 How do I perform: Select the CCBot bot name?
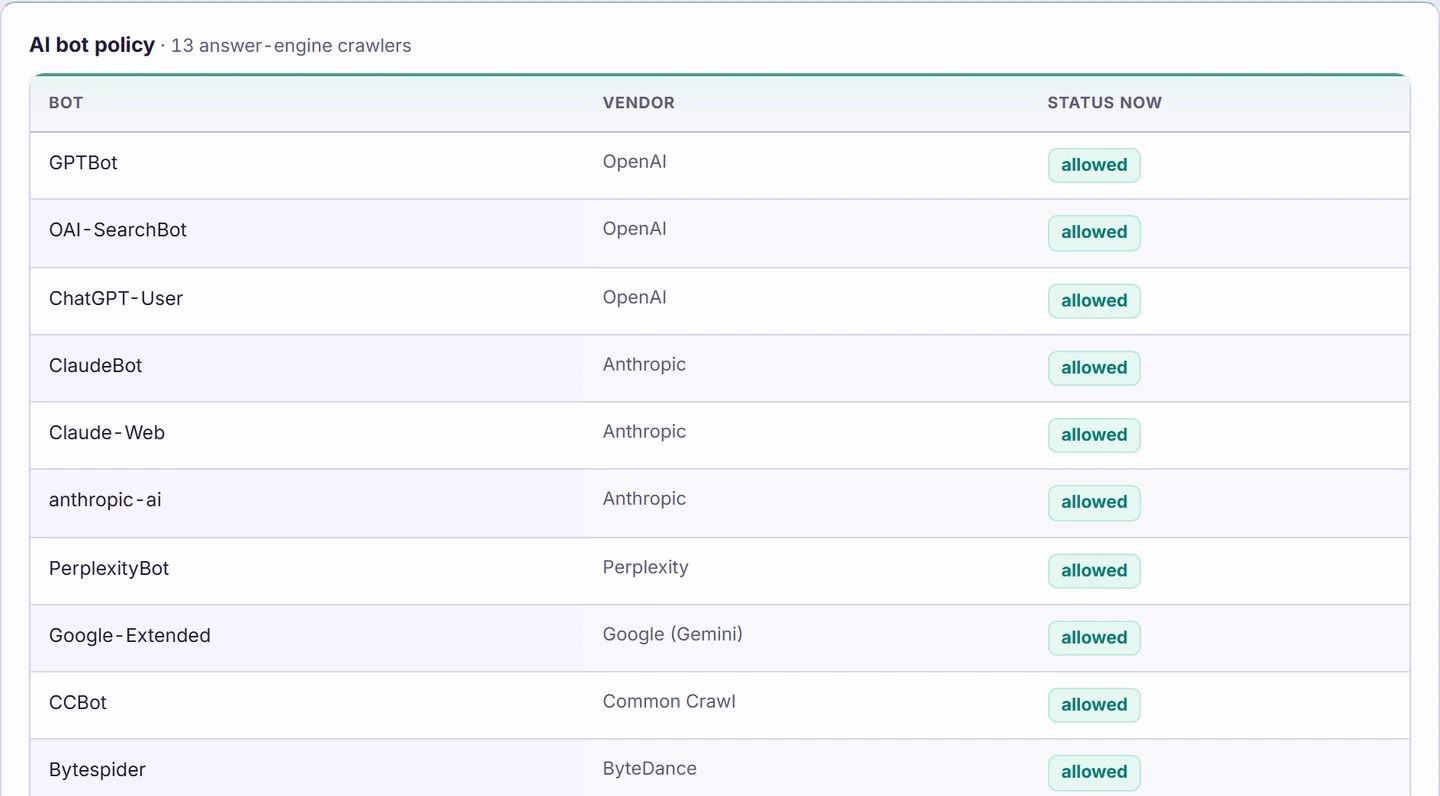pyautogui.click(x=78, y=702)
